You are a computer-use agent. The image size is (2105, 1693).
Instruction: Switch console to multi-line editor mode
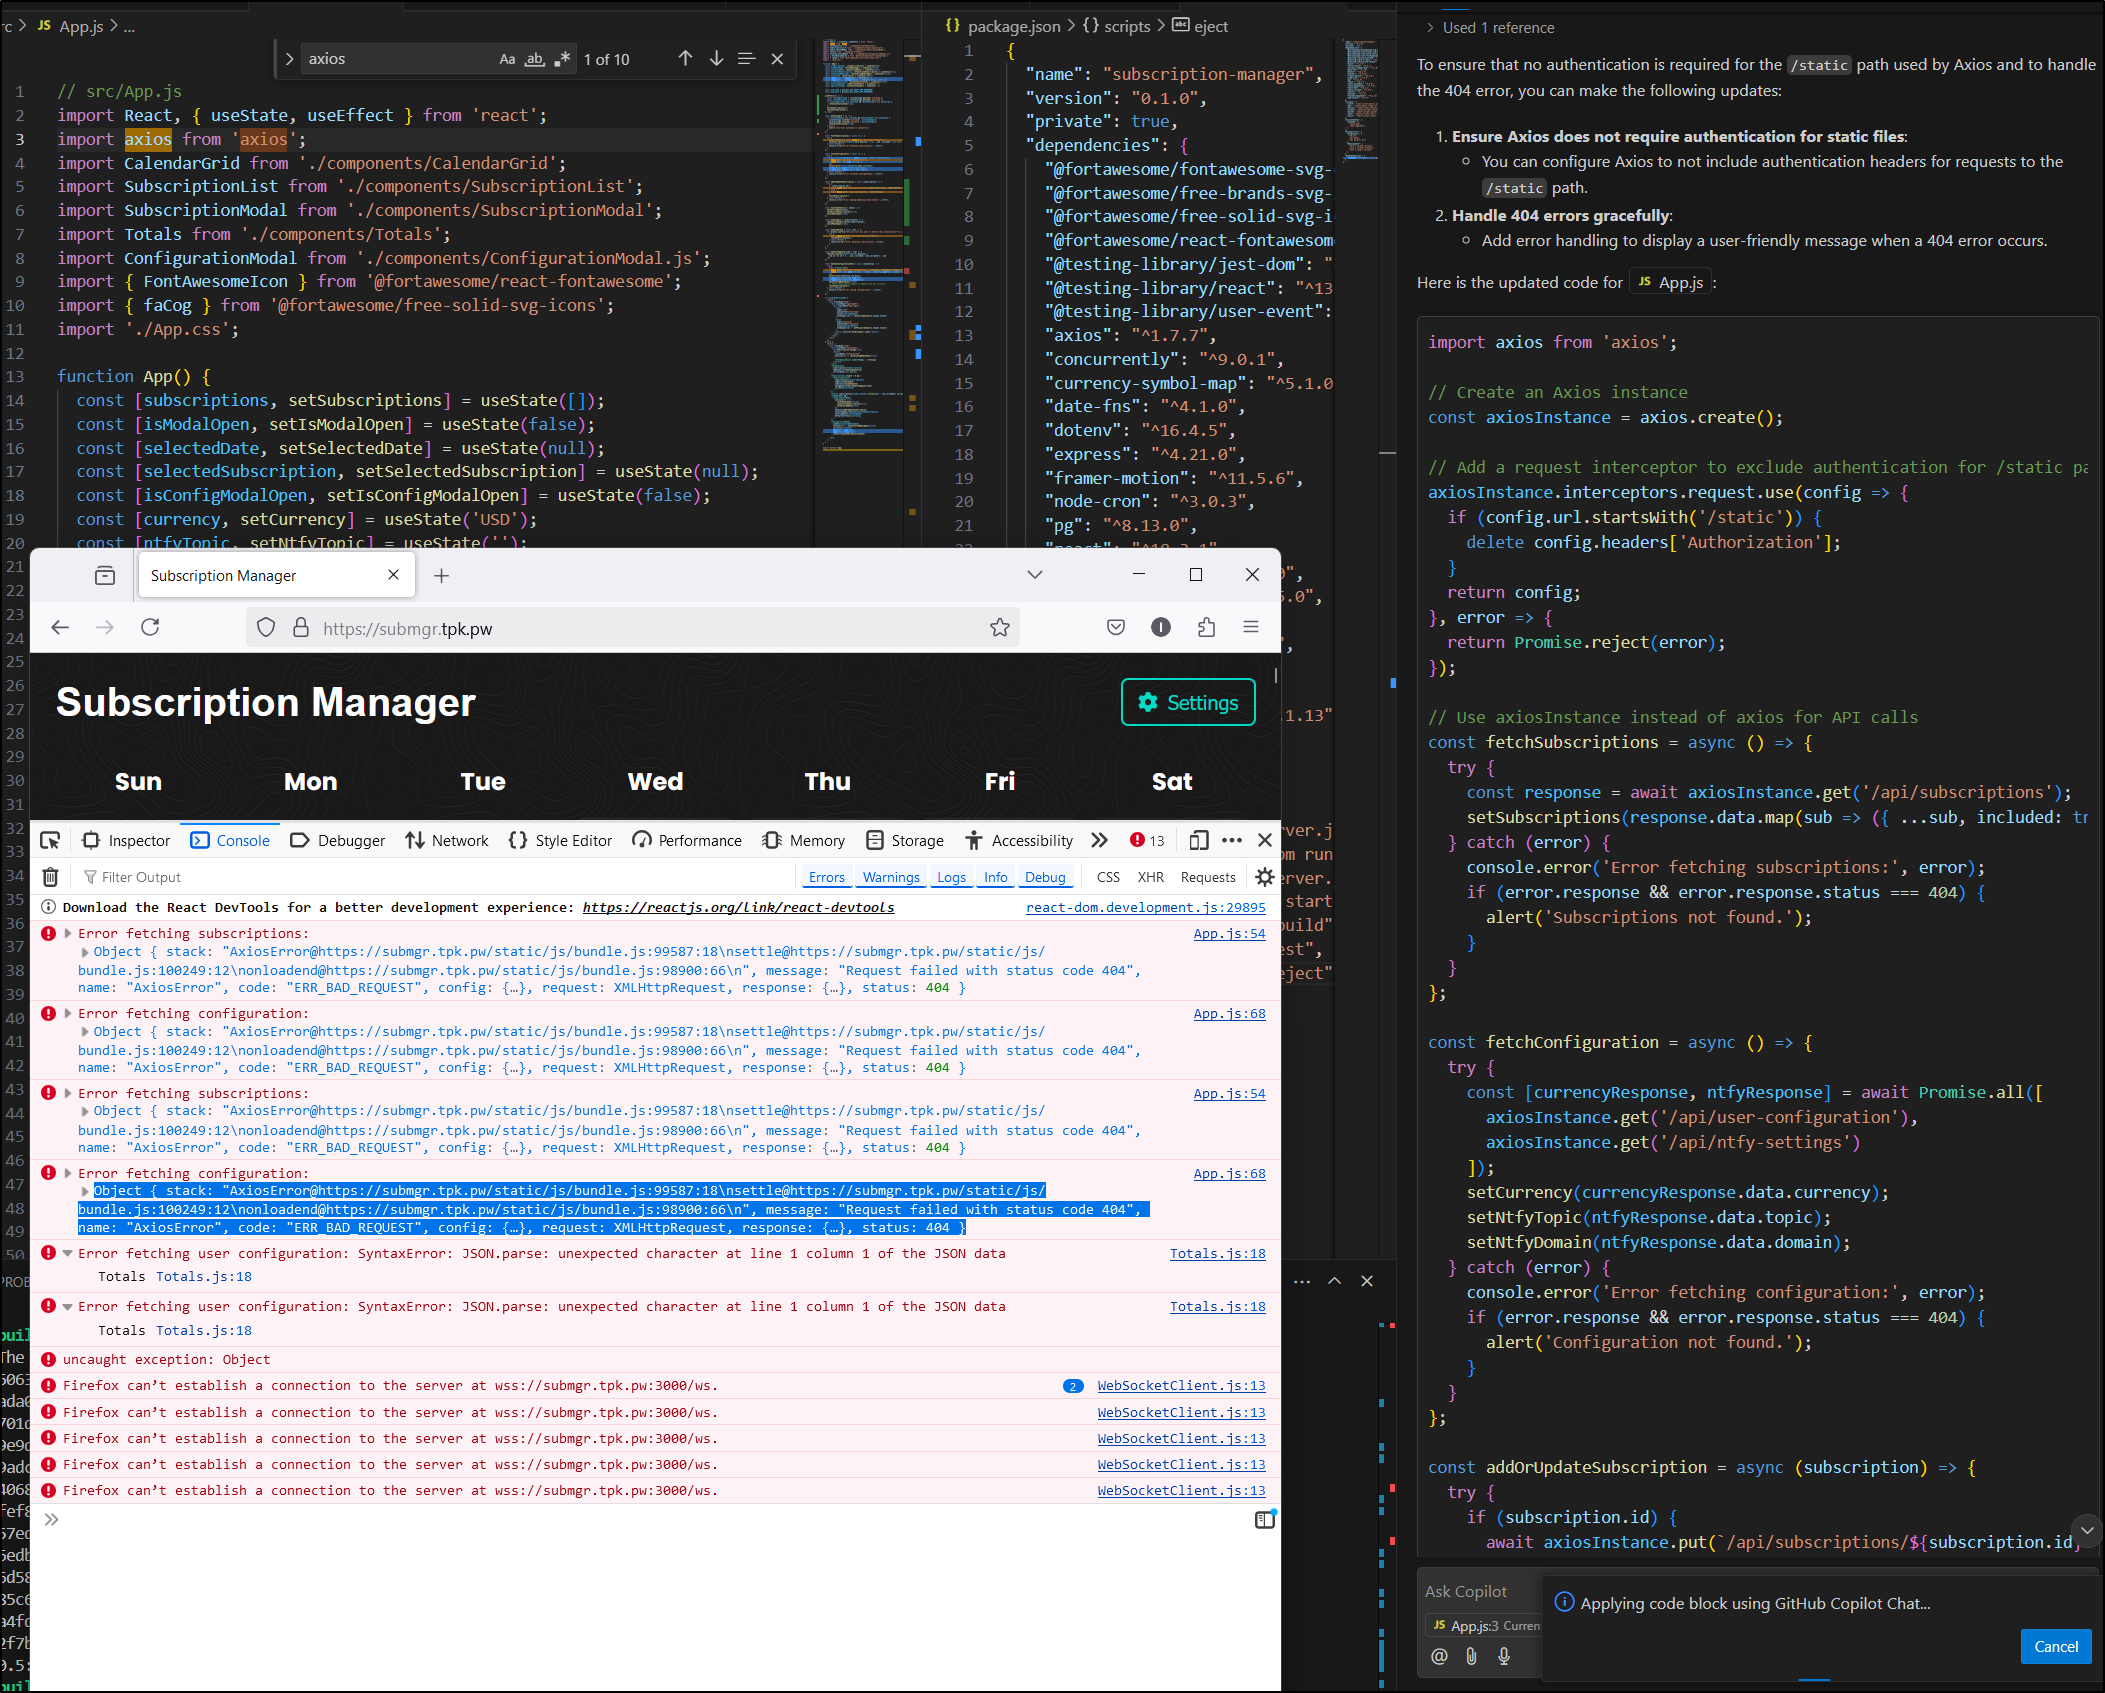point(1265,1519)
